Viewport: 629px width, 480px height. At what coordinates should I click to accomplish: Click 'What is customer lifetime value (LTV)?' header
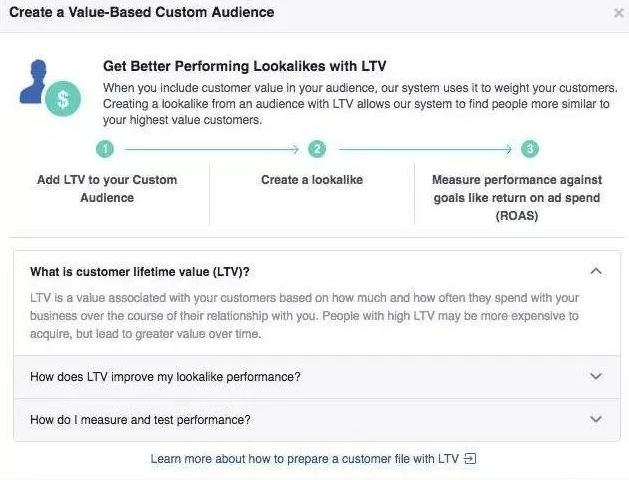tap(140, 272)
